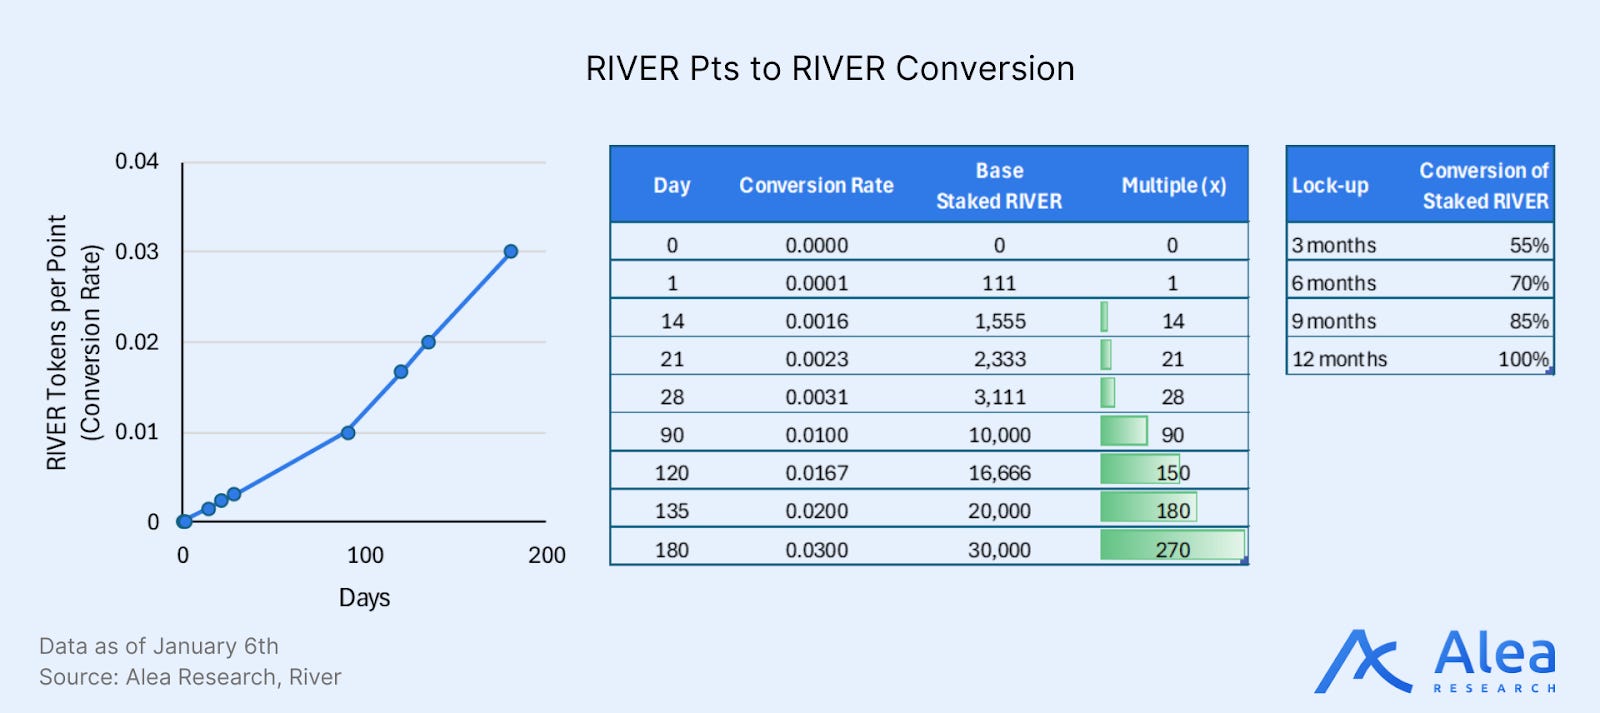Click the x-axis tick label 200
Screen dimensions: 1600x713
547,555
